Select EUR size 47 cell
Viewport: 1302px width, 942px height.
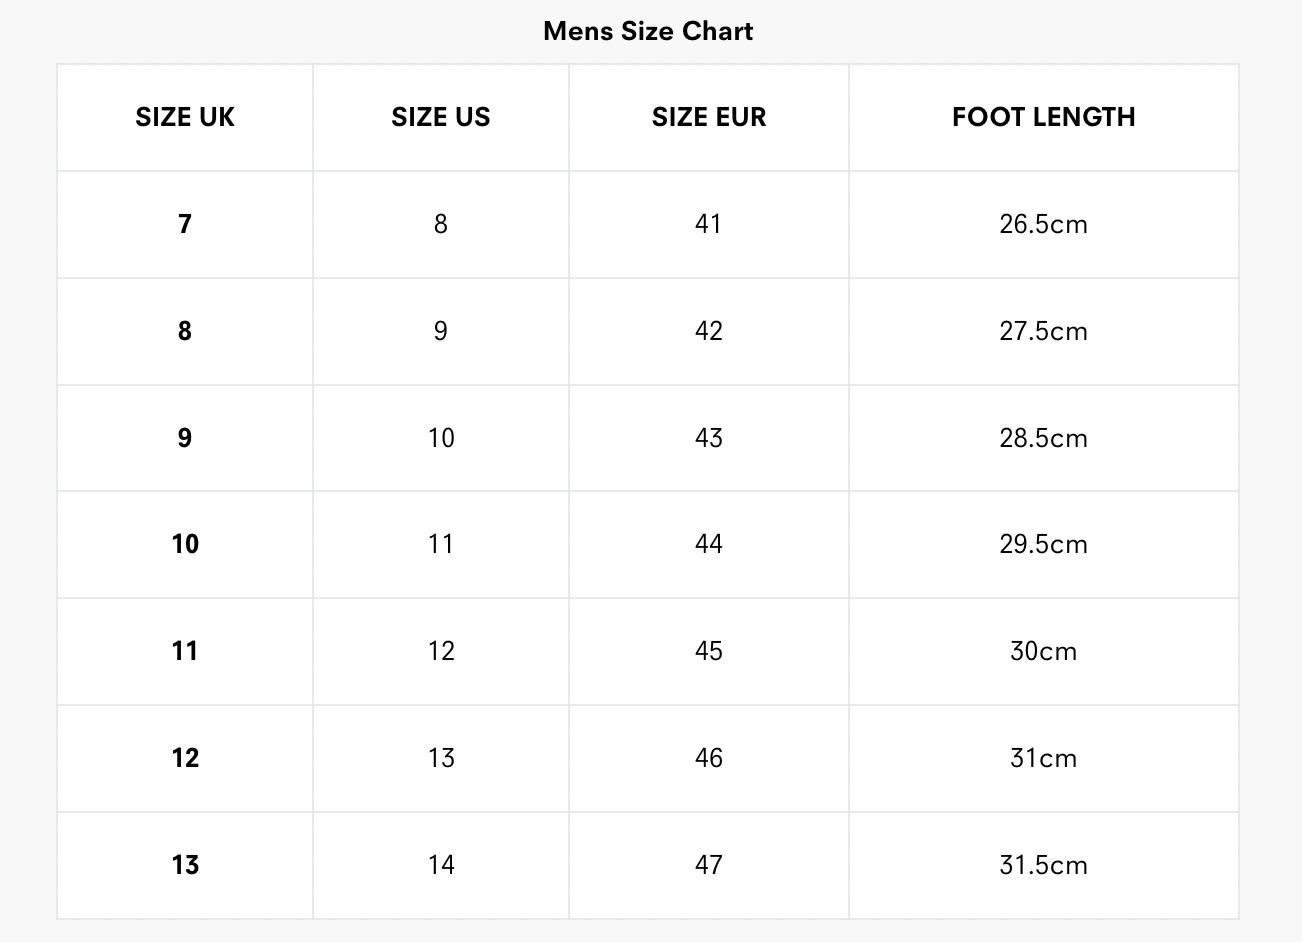(x=709, y=865)
